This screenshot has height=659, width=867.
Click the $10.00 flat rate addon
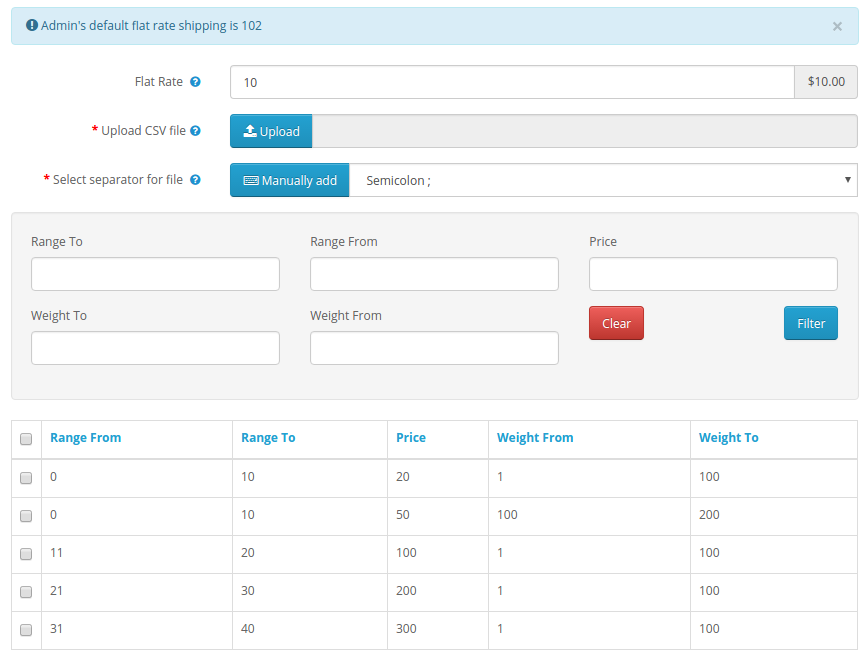point(826,82)
